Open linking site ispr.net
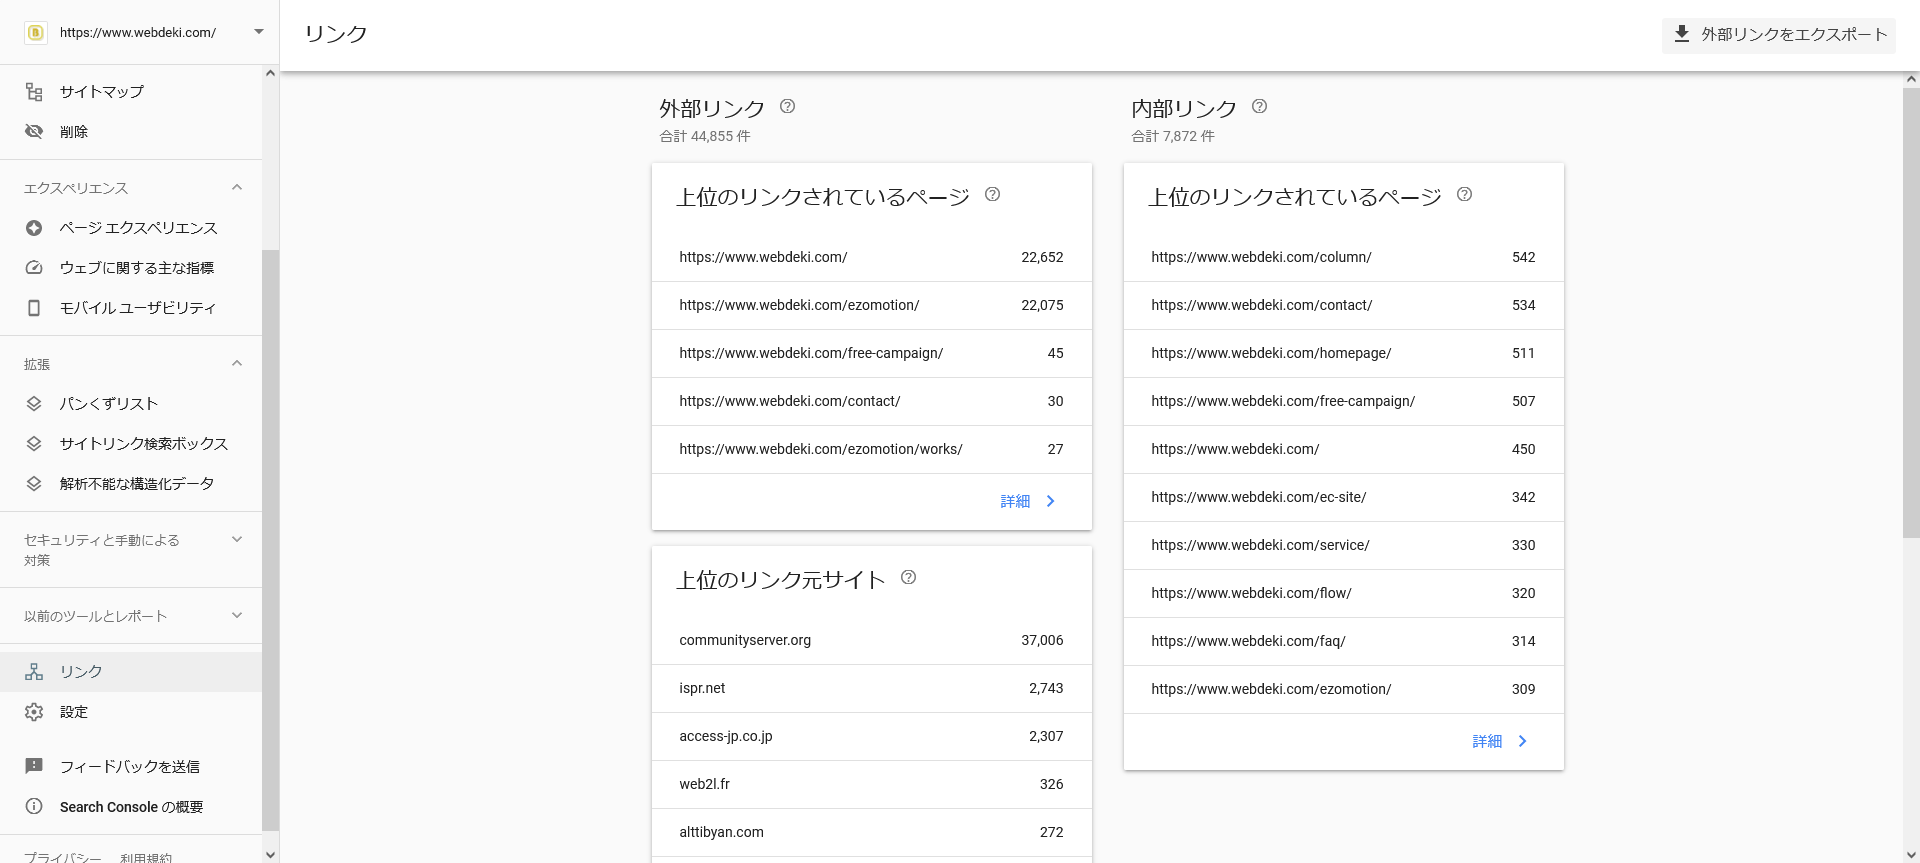 pyautogui.click(x=872, y=688)
